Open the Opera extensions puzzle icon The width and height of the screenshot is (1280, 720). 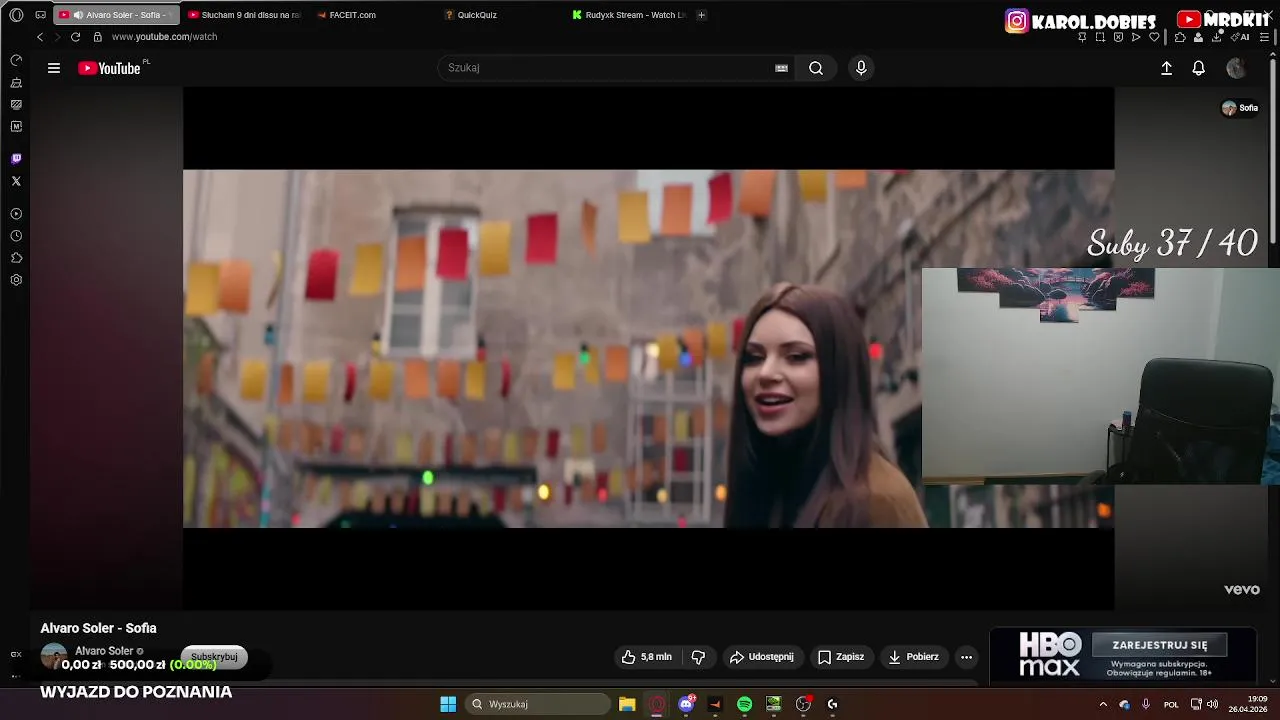(x=1180, y=37)
